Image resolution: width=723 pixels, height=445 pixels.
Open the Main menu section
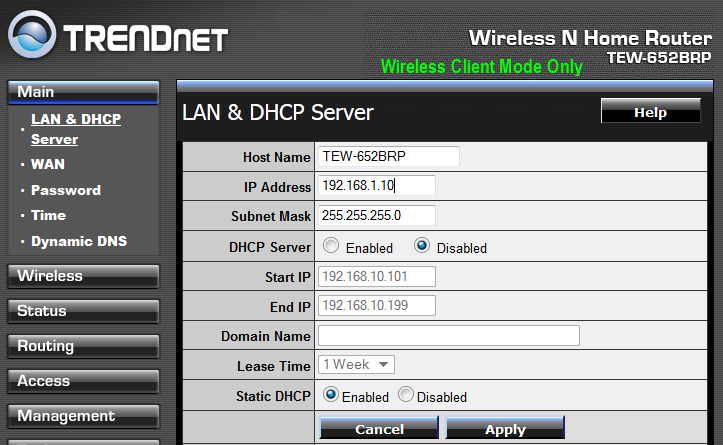(83, 92)
